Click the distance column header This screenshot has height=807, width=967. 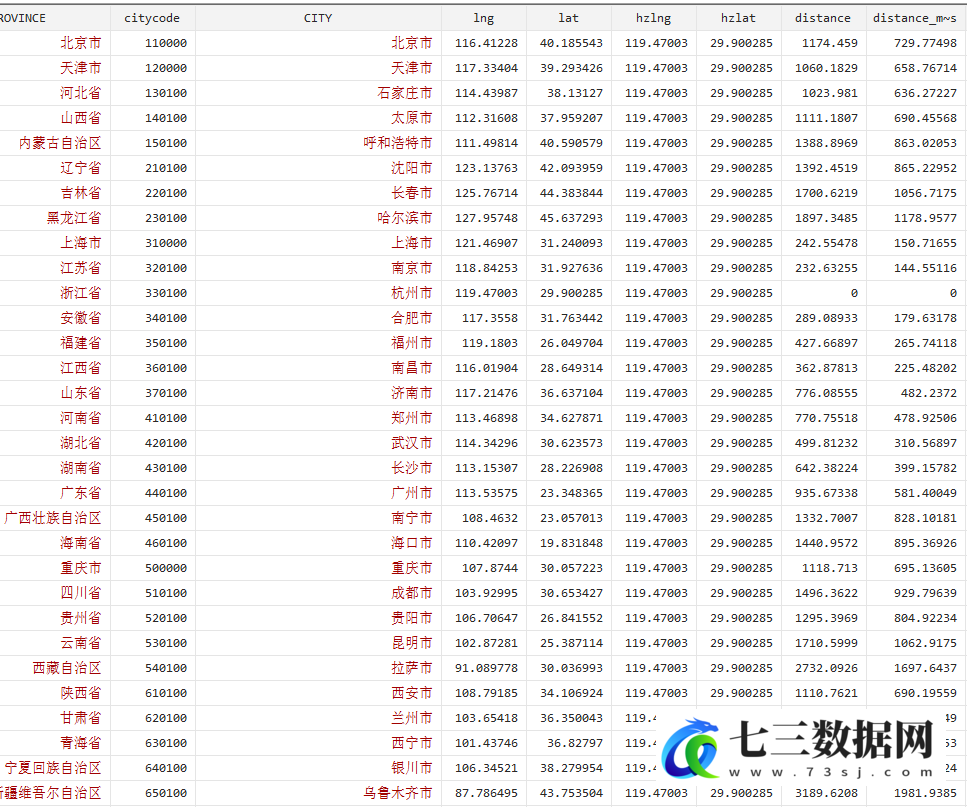tap(823, 18)
